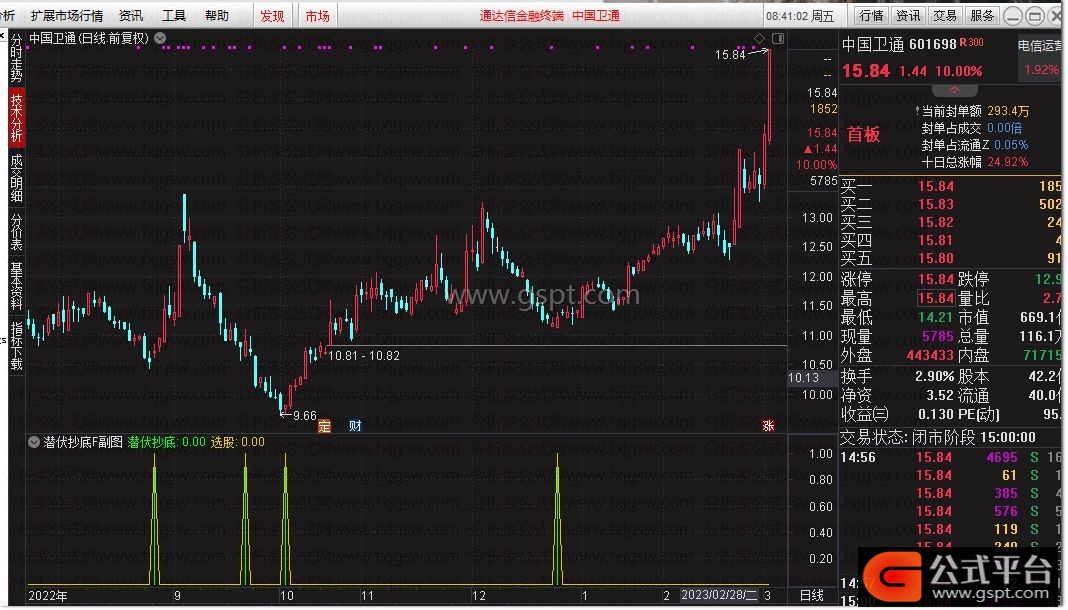Click the 潜伏抄底: 0.00 indicator value
This screenshot has height=610, width=1068.
[x=167, y=442]
